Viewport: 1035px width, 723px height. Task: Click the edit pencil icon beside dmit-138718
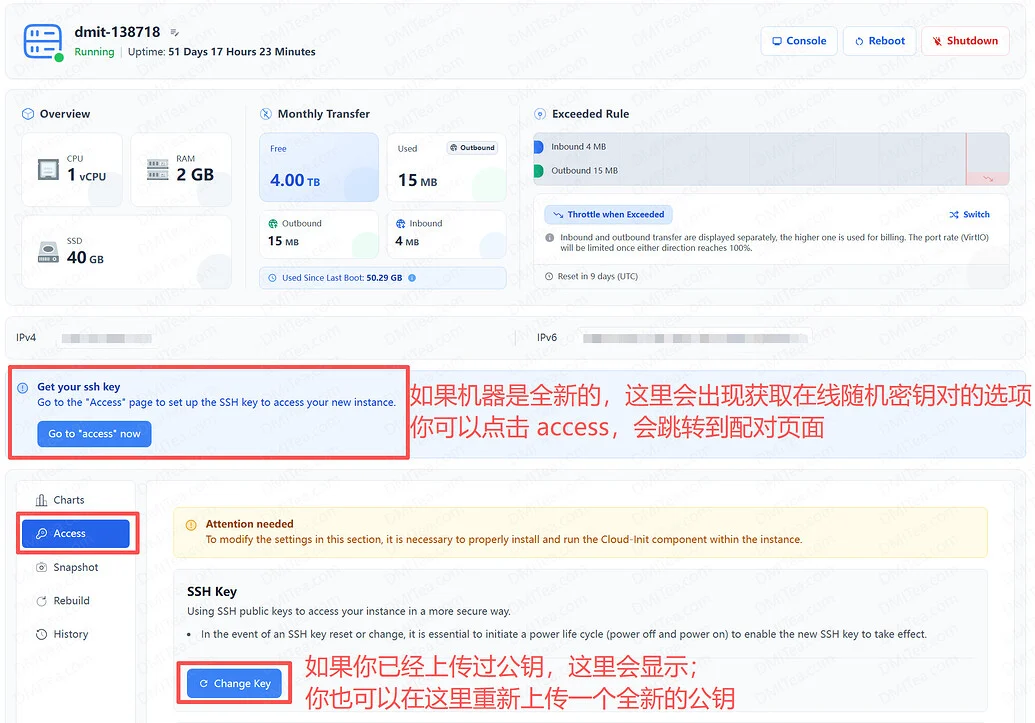[174, 32]
